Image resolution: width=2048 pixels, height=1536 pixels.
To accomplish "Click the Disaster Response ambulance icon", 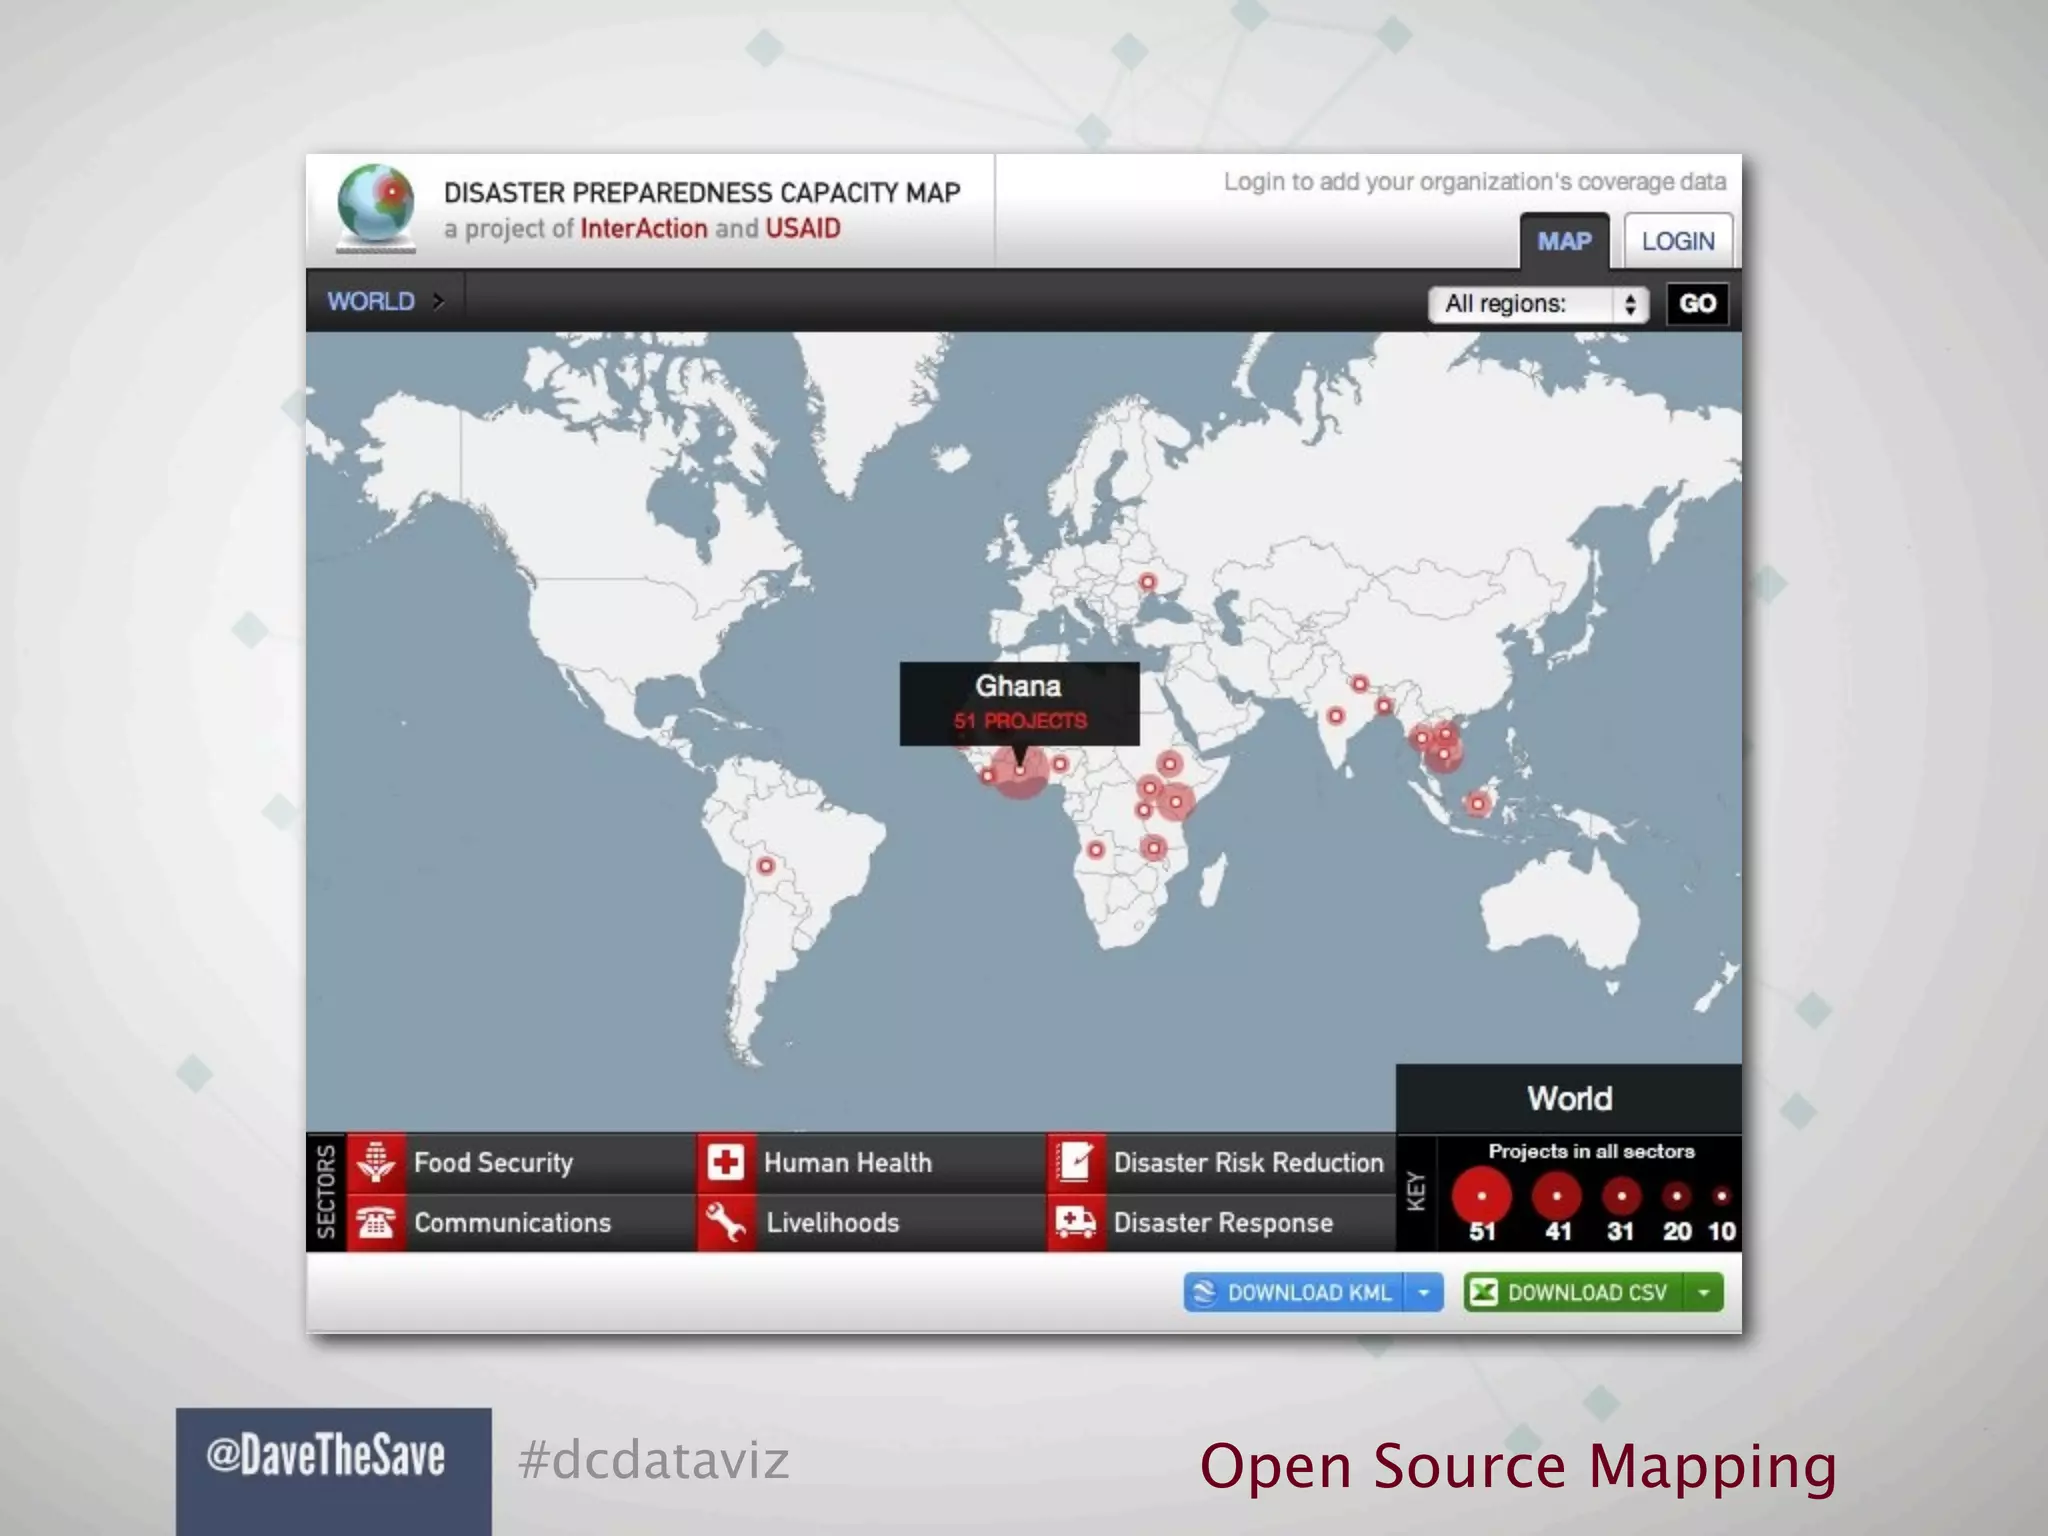I will tap(1076, 1222).
